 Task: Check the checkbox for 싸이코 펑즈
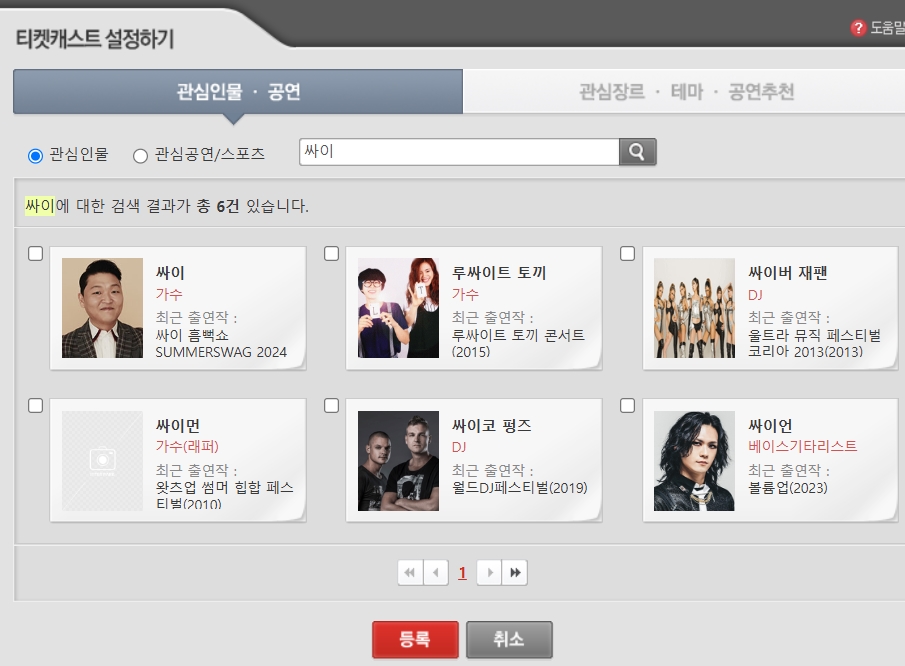pyautogui.click(x=330, y=406)
